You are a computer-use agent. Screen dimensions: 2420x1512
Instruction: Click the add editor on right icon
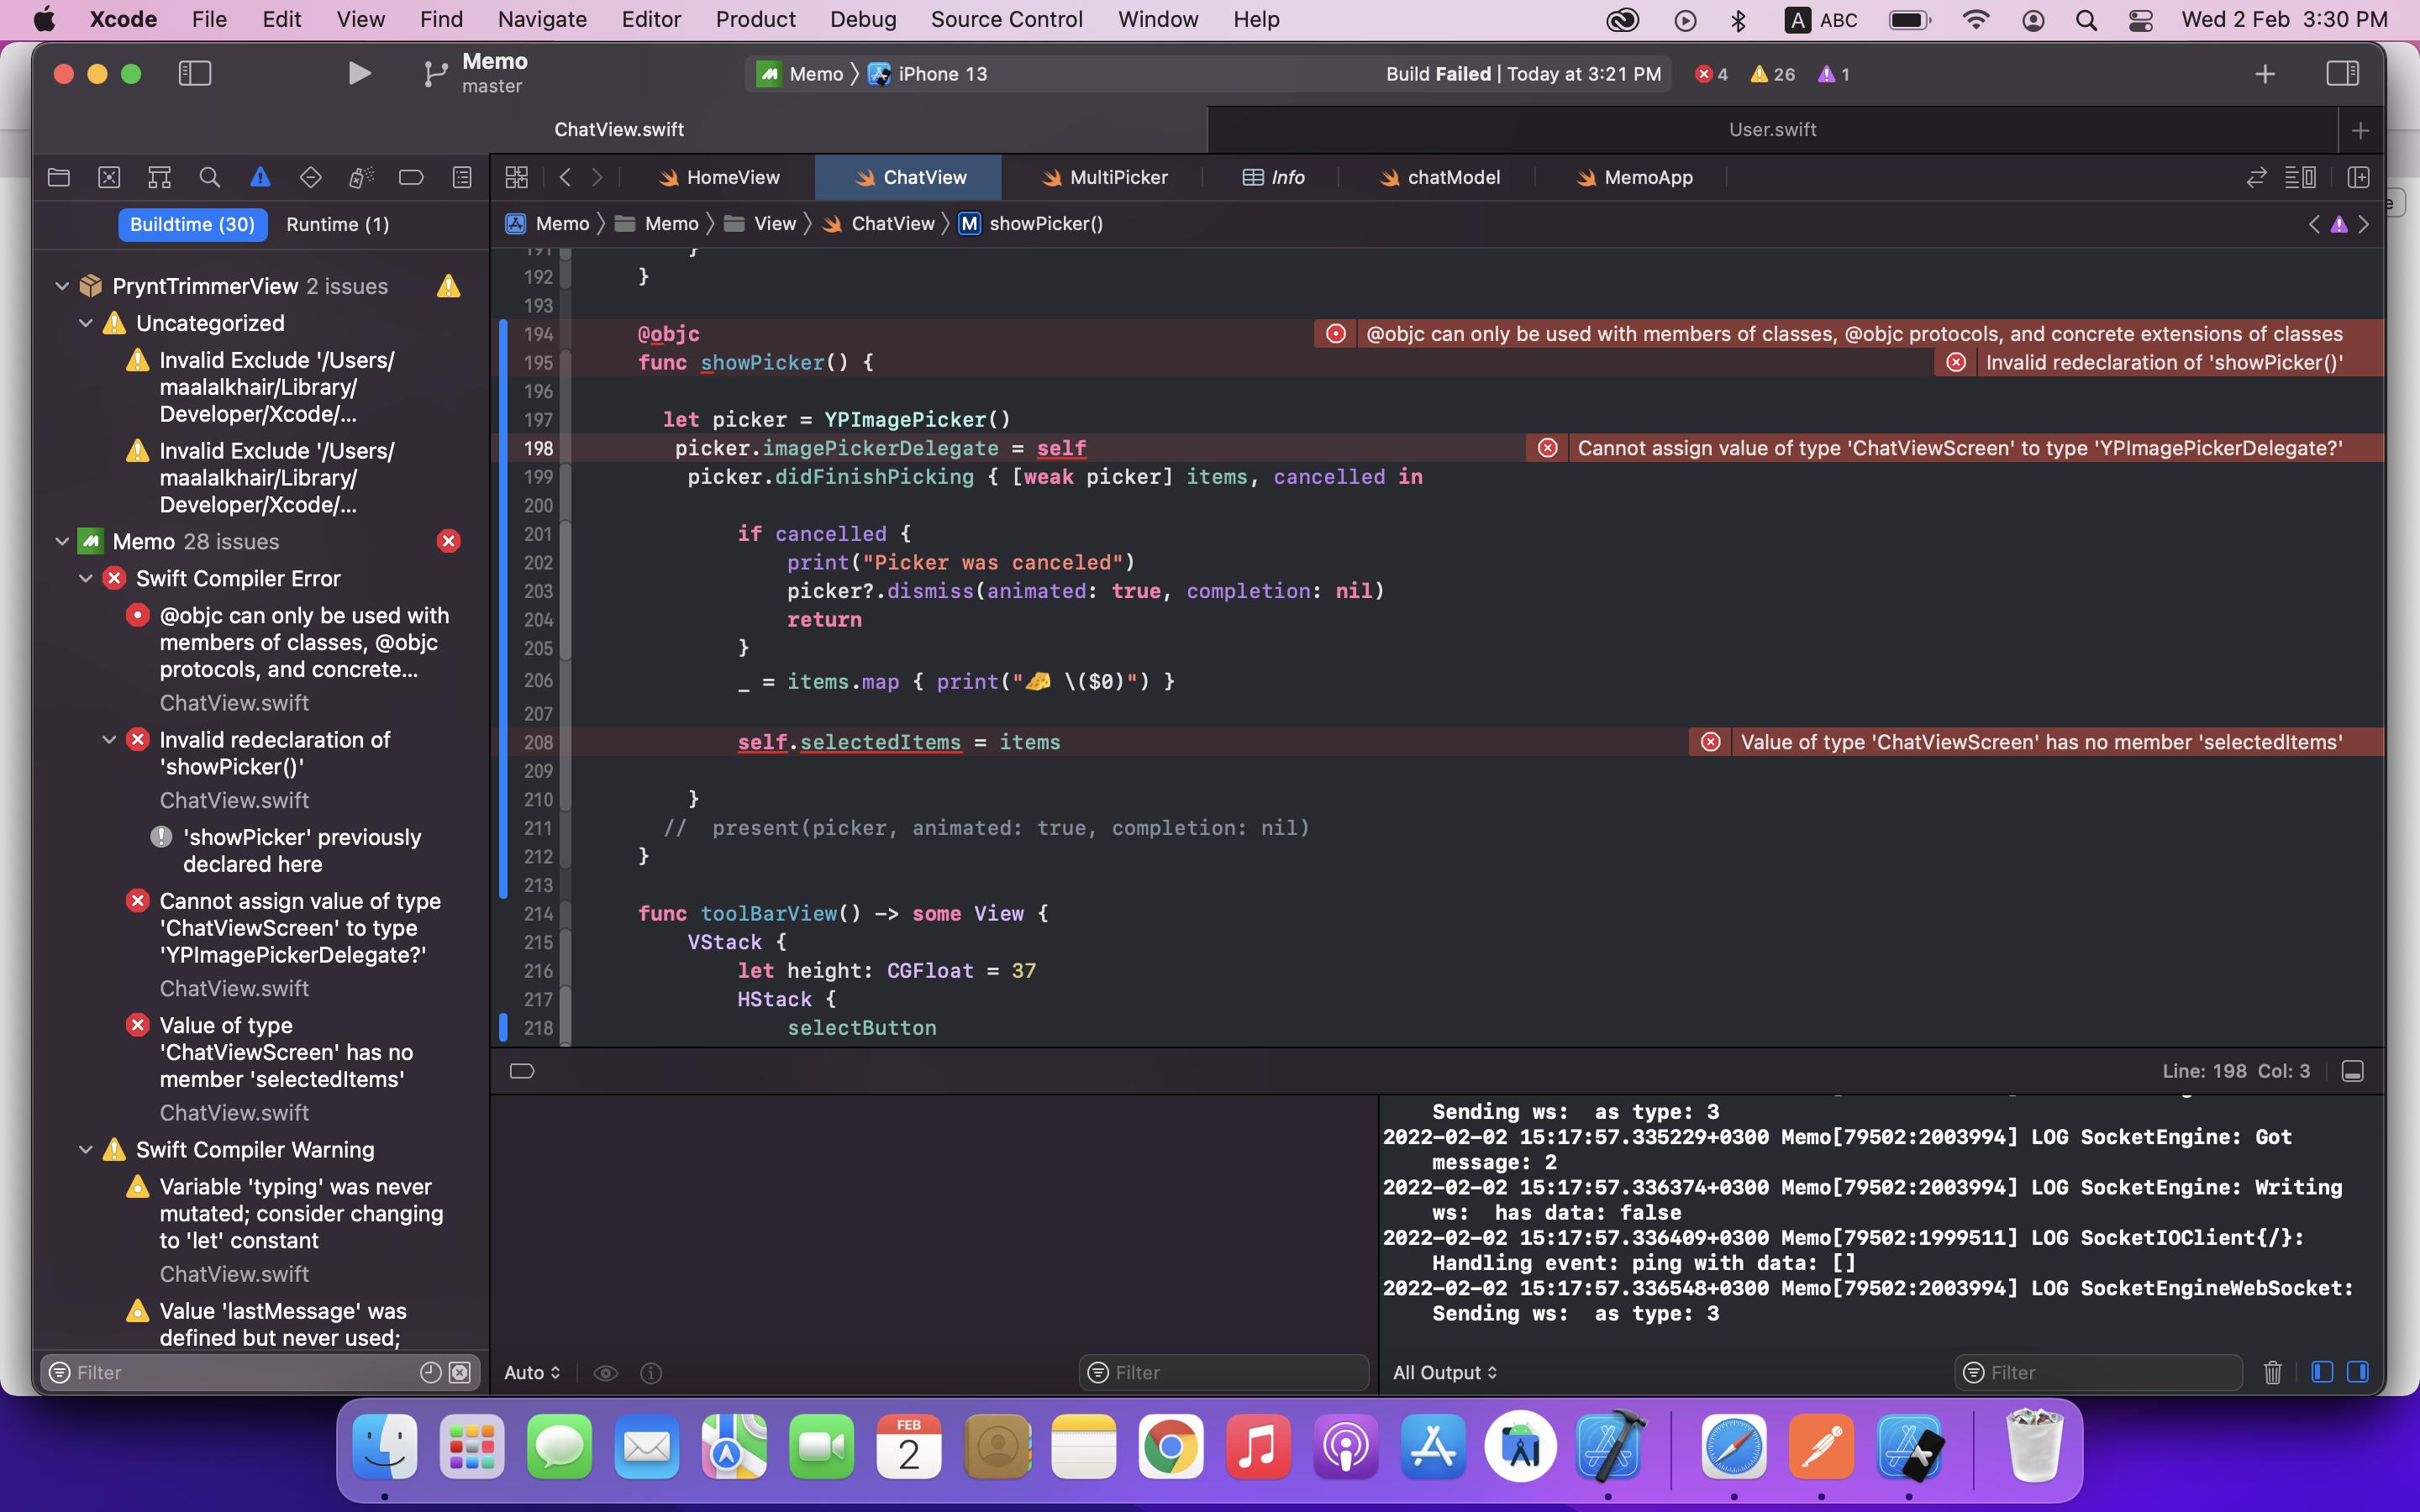click(2358, 177)
